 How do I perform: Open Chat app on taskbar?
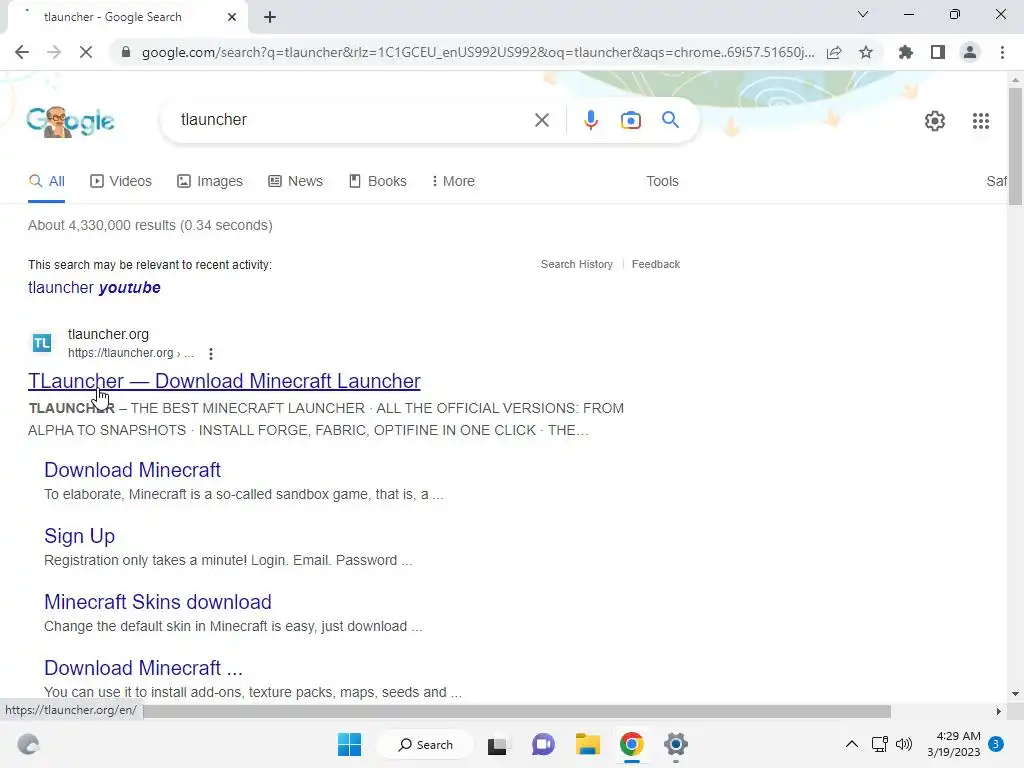coord(543,744)
